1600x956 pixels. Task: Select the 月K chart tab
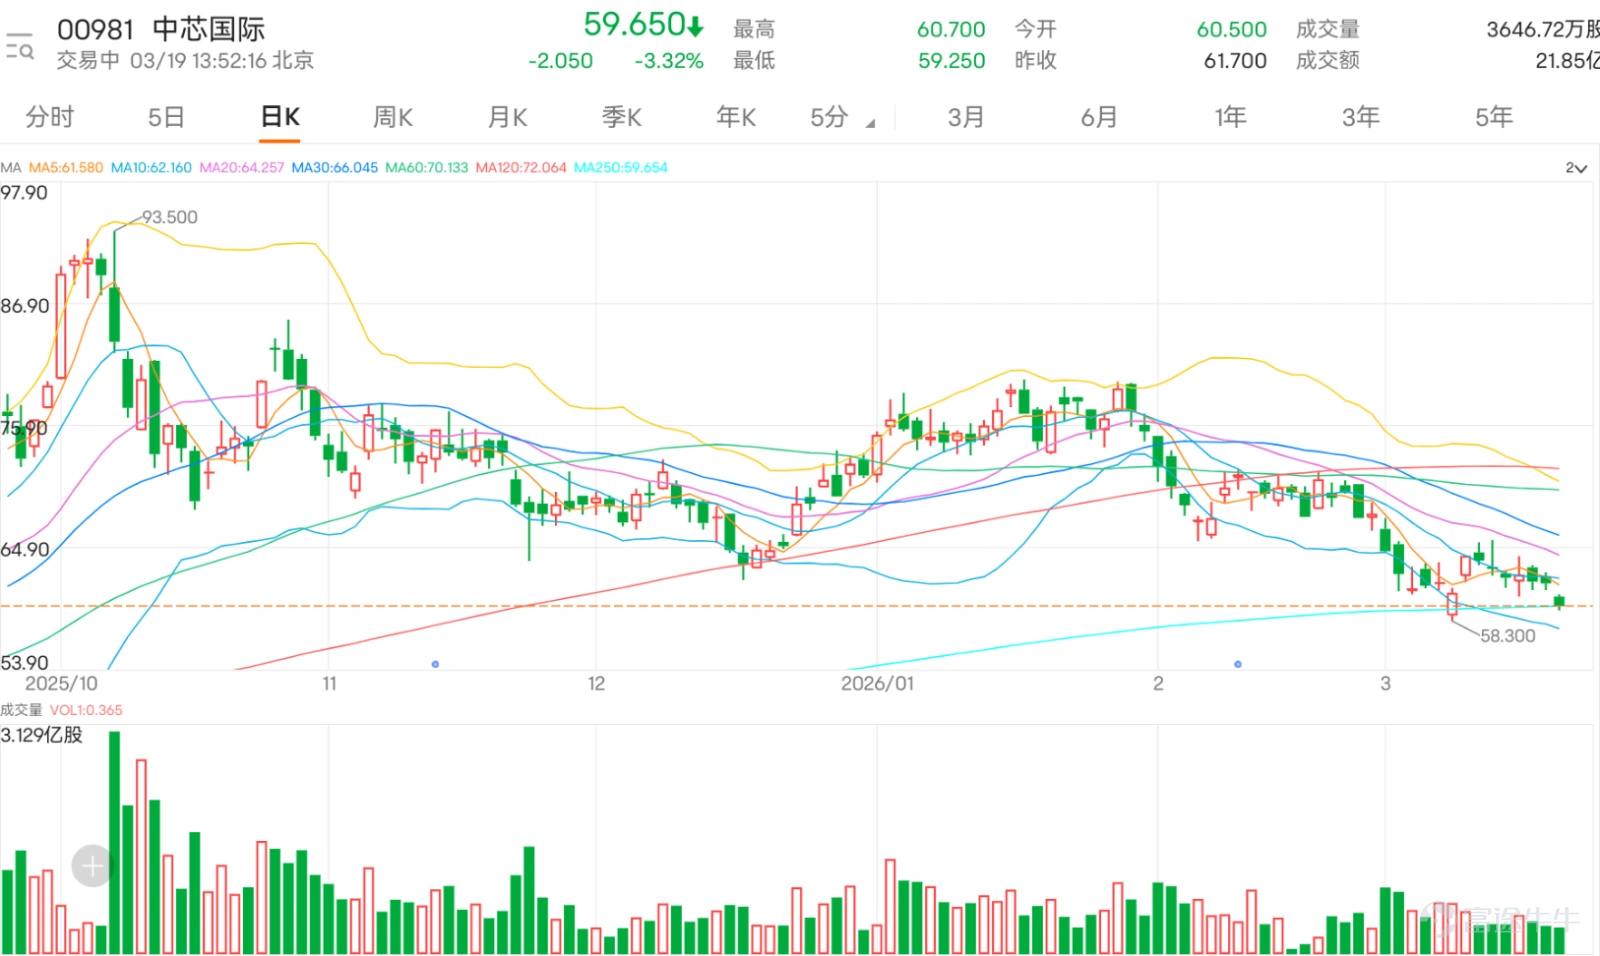507,117
